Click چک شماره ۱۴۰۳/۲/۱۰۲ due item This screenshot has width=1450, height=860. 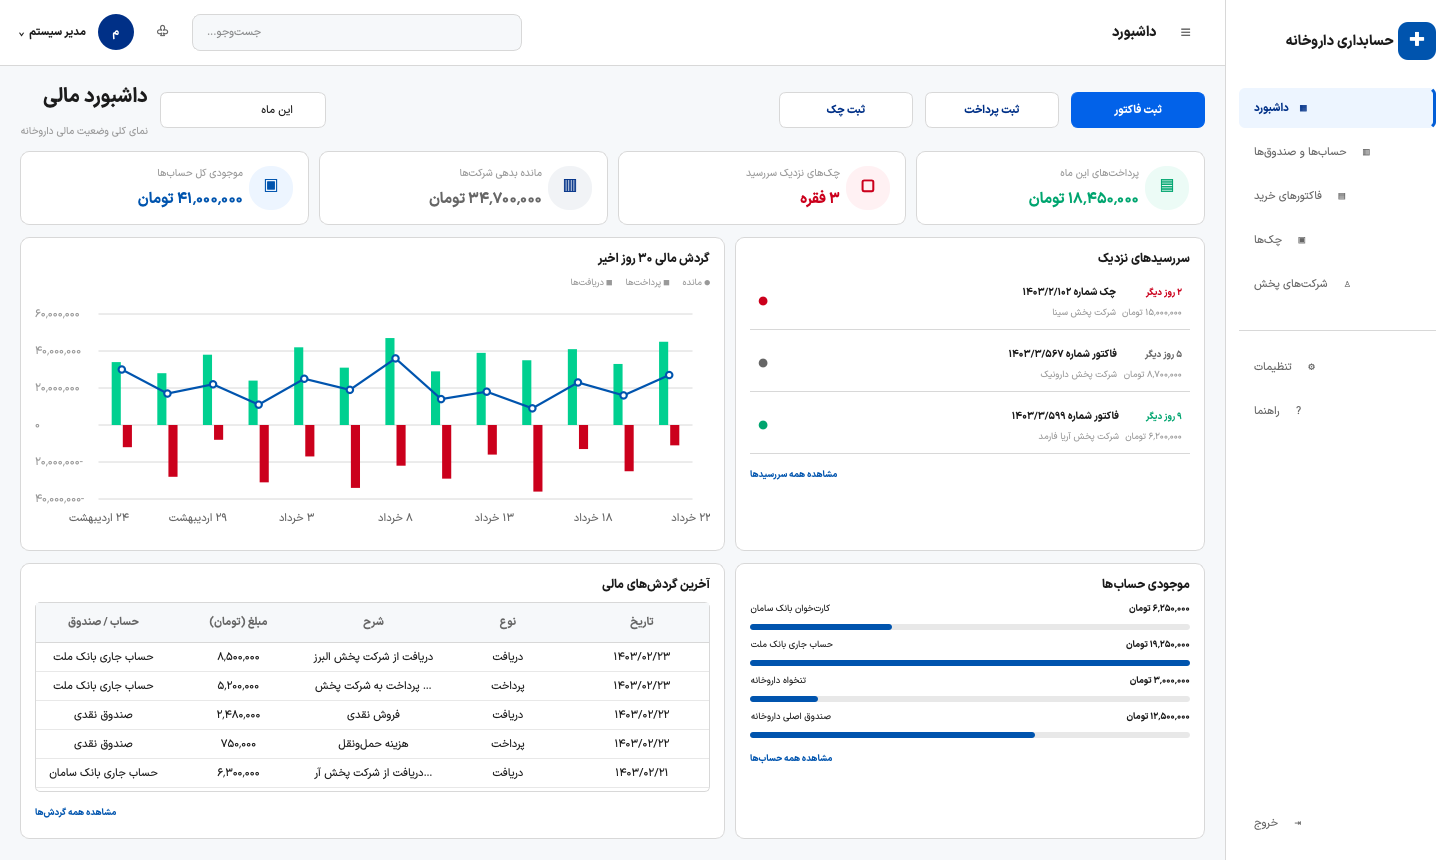coord(970,301)
